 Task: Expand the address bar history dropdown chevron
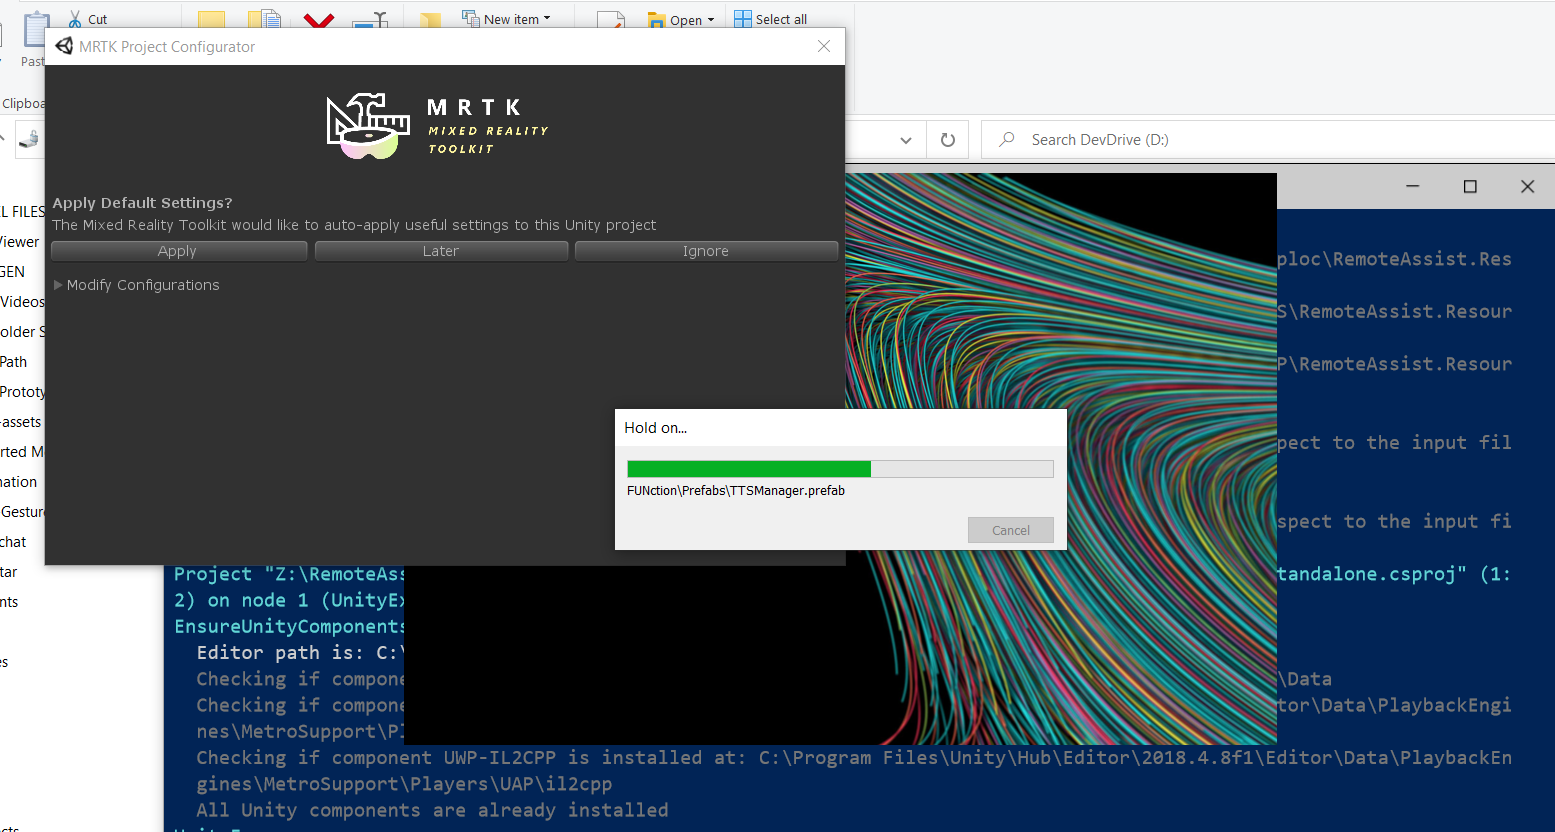[906, 140]
